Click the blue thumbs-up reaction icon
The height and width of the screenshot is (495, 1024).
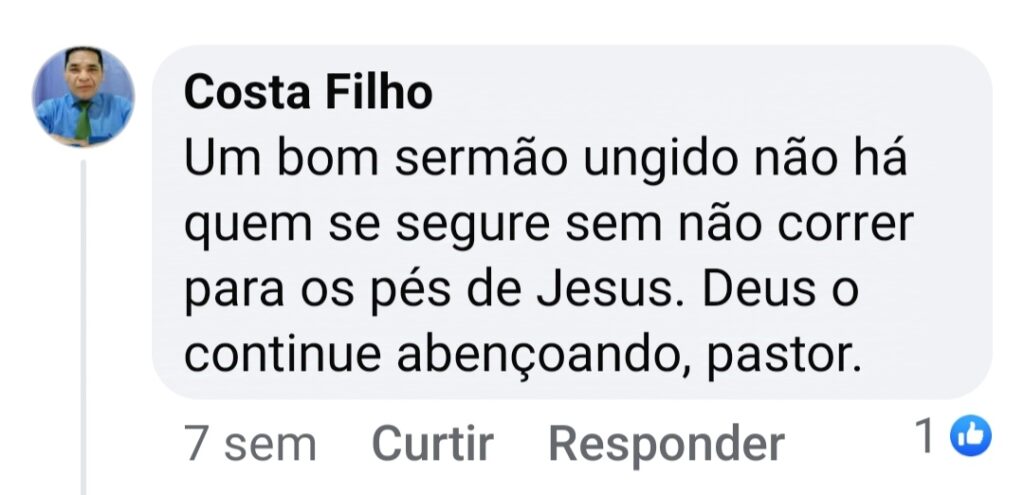pyautogui.click(x=969, y=436)
